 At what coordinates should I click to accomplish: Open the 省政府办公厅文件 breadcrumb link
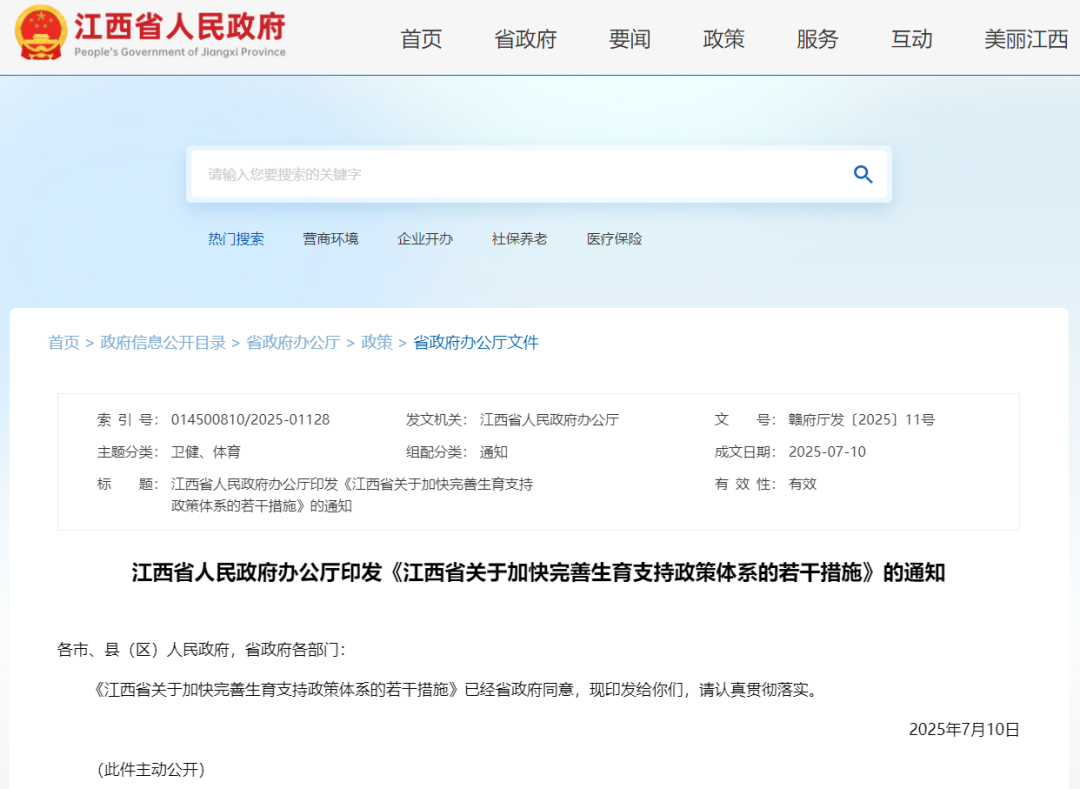coord(476,341)
